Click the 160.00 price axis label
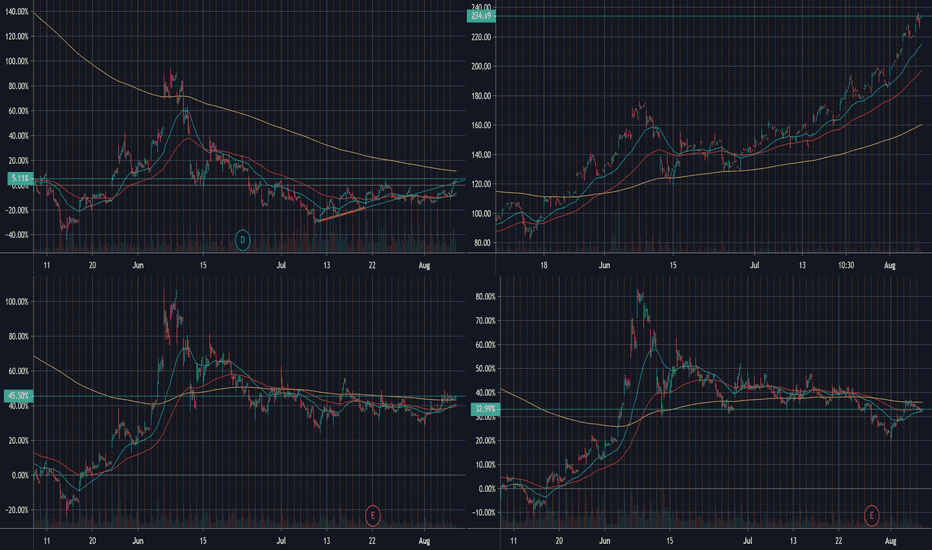This screenshot has height=550, width=932. (x=480, y=125)
